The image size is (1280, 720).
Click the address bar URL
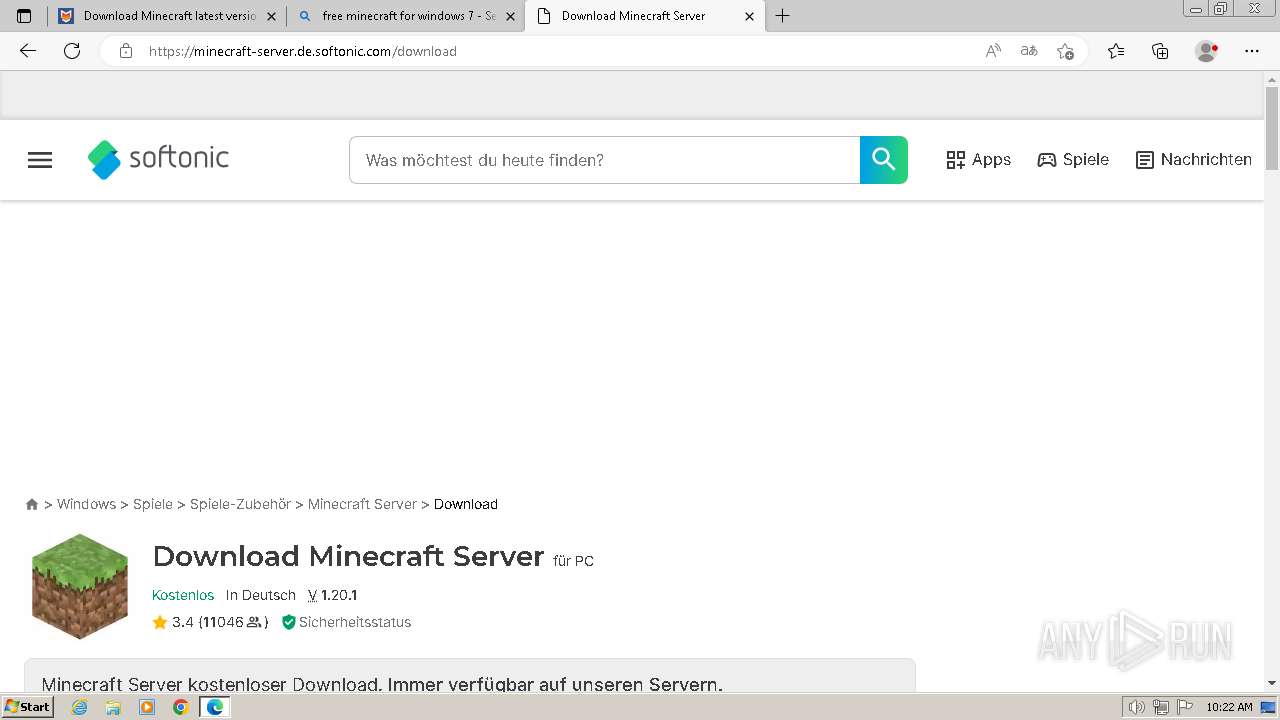[x=303, y=51]
